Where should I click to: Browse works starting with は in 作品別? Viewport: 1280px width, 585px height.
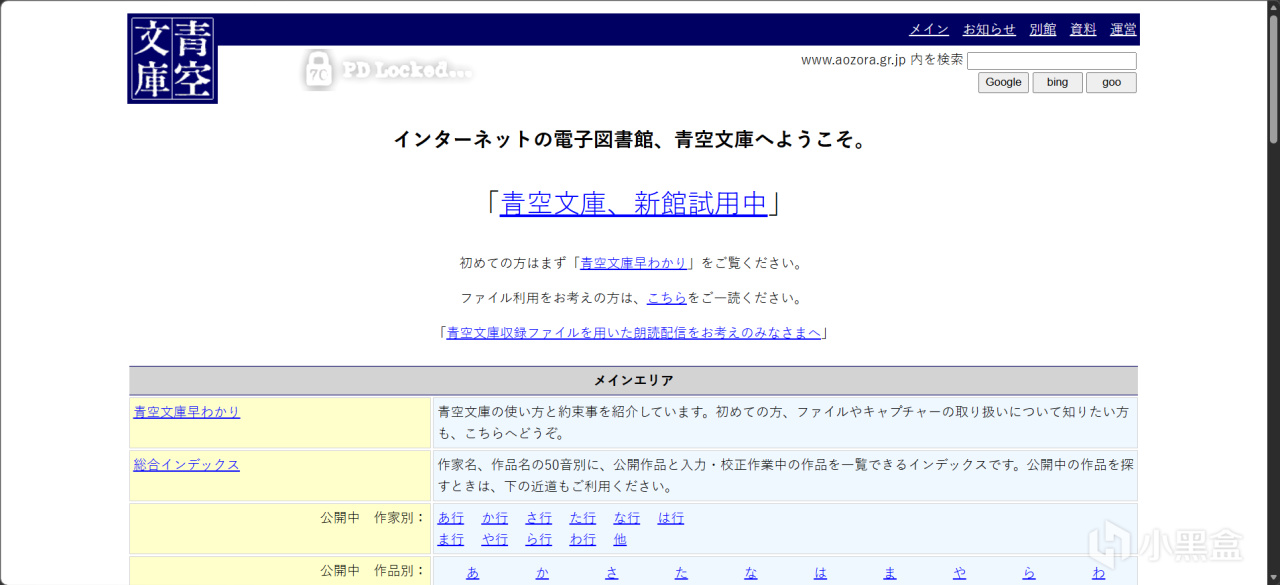coord(820,573)
